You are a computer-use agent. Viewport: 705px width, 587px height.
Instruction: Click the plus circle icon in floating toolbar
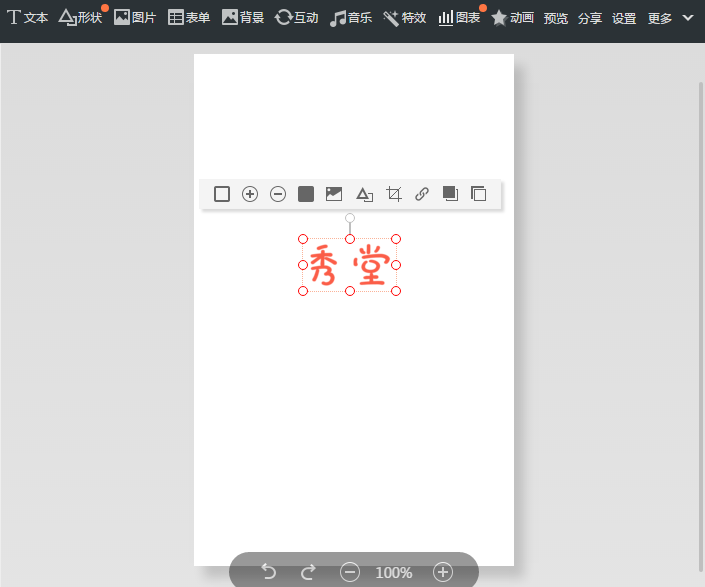click(x=250, y=194)
